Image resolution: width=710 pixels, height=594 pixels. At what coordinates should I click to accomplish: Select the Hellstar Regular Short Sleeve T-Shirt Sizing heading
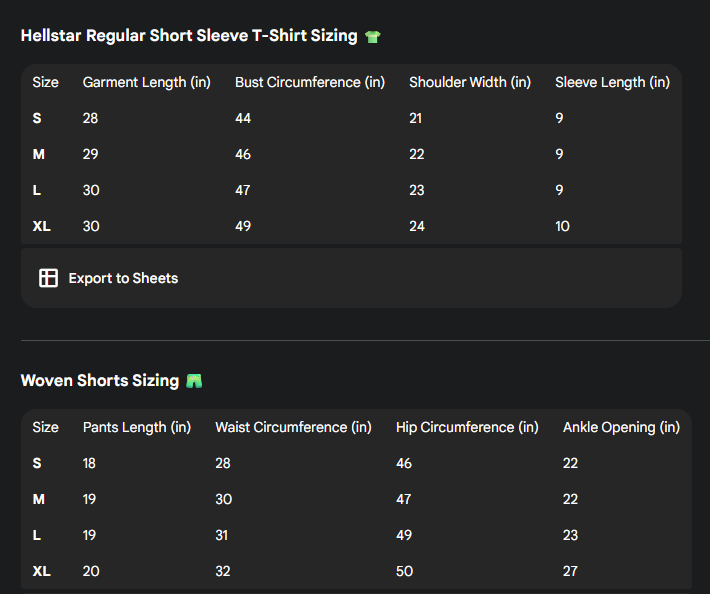tap(189, 36)
